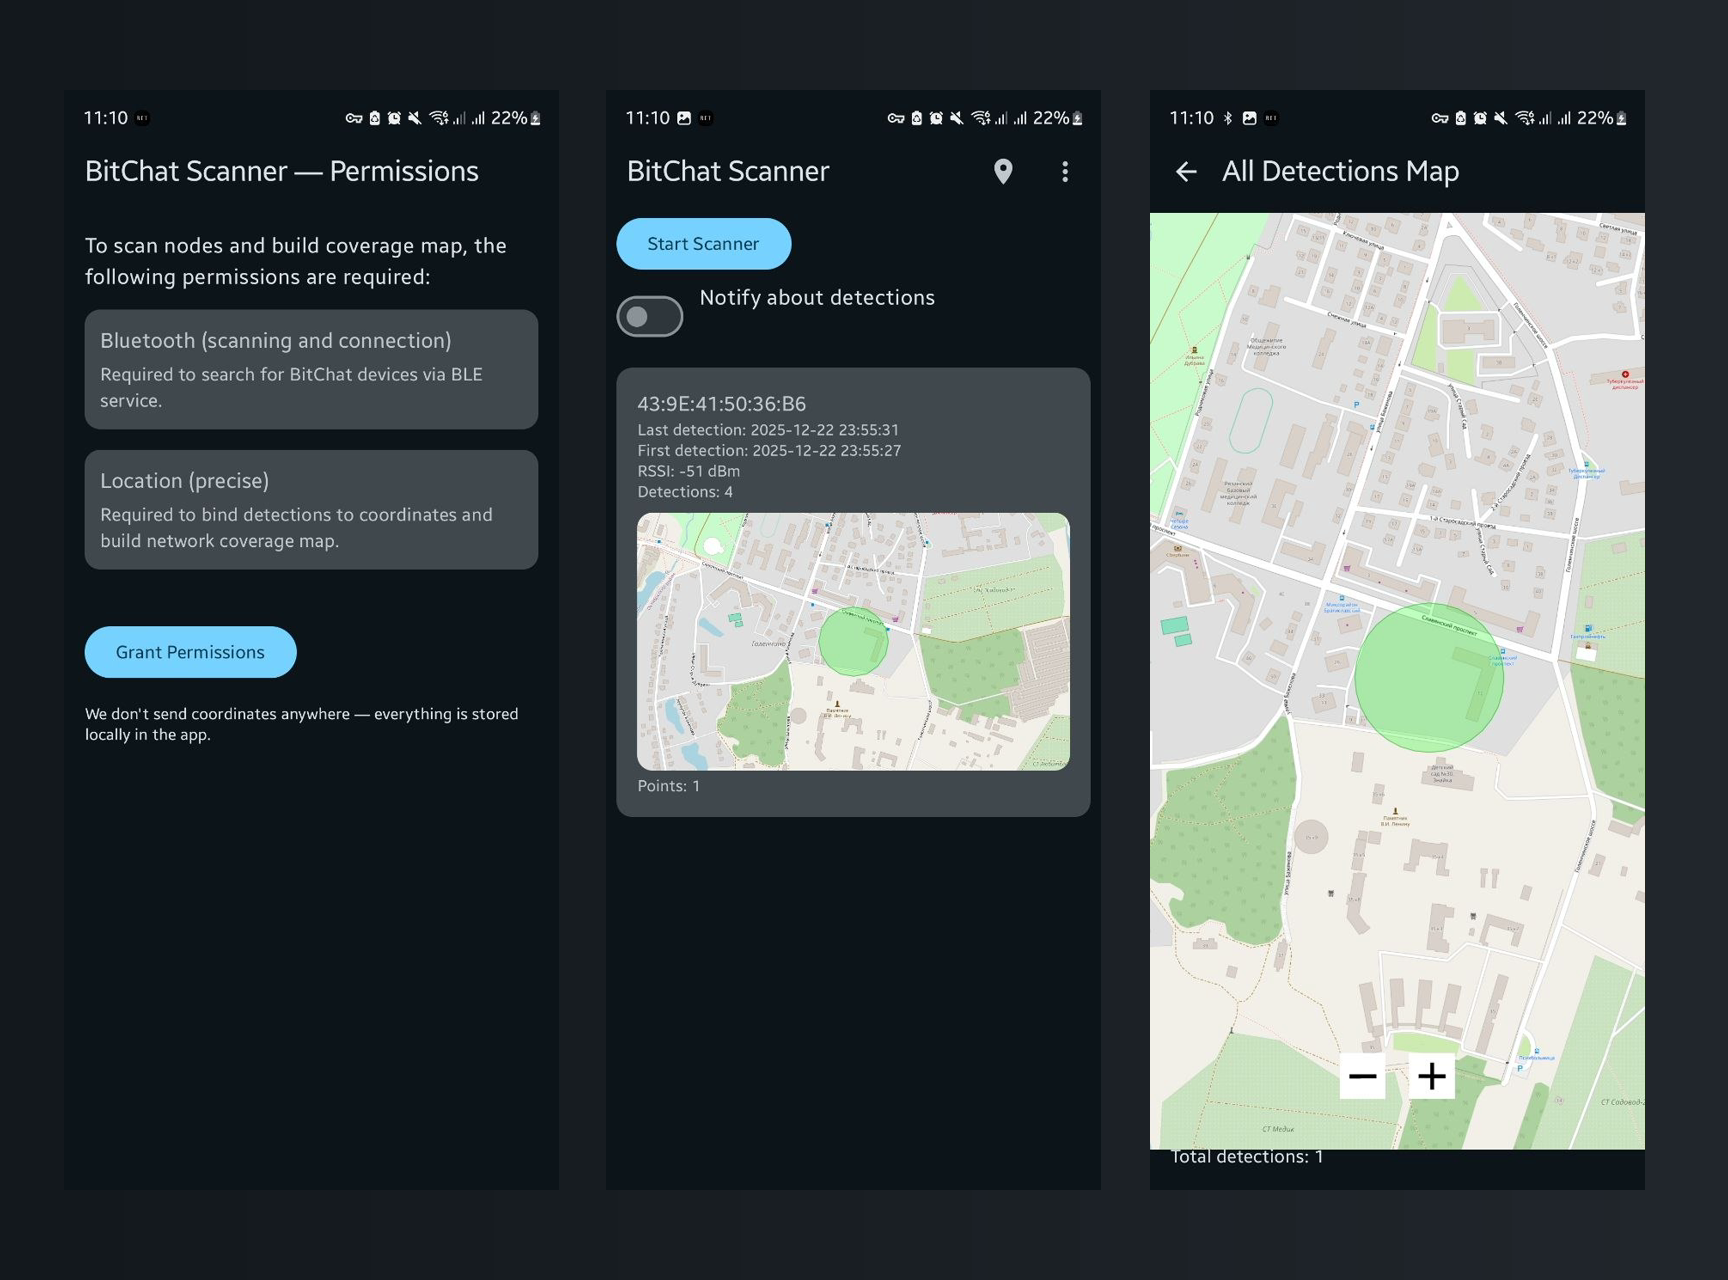Tap the Points: 1 label

tap(669, 786)
